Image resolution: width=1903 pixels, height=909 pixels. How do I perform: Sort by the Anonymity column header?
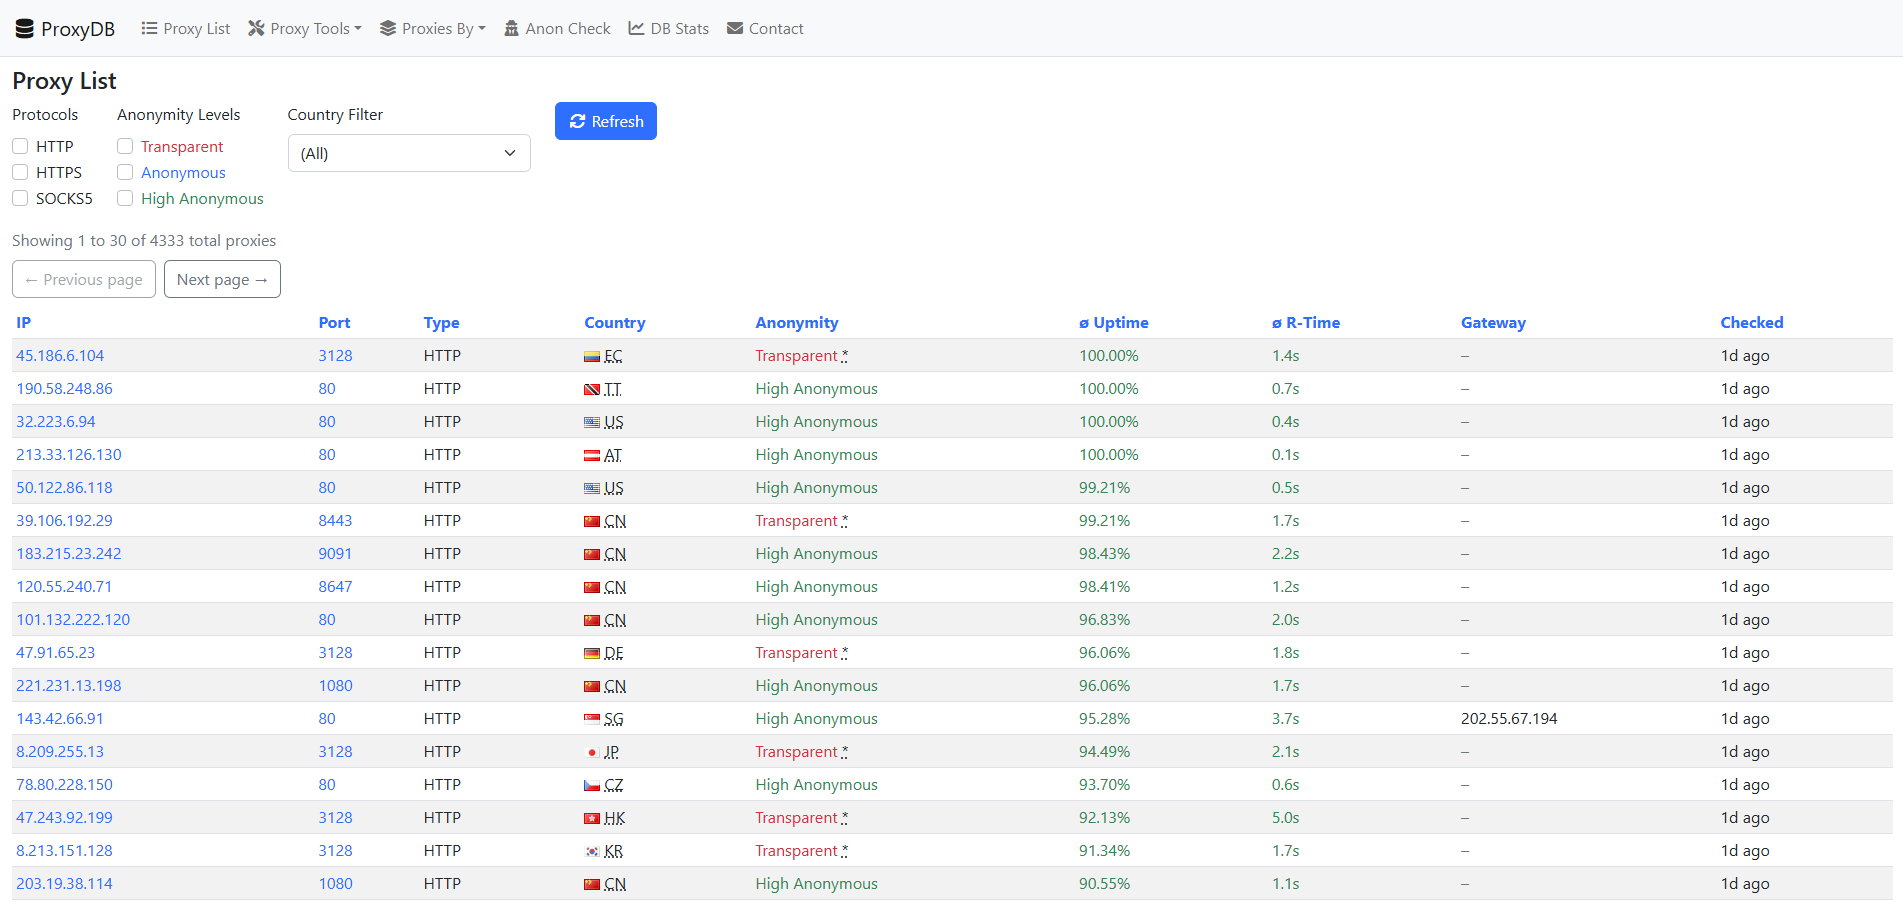coord(797,322)
